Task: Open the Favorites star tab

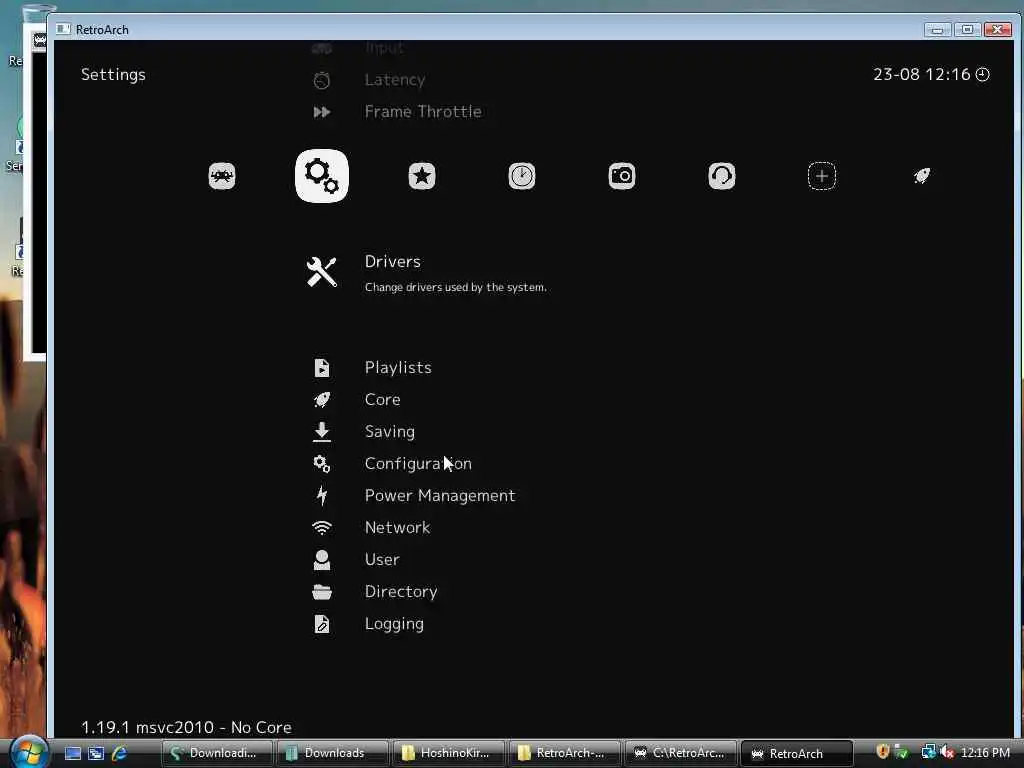Action: point(422,176)
